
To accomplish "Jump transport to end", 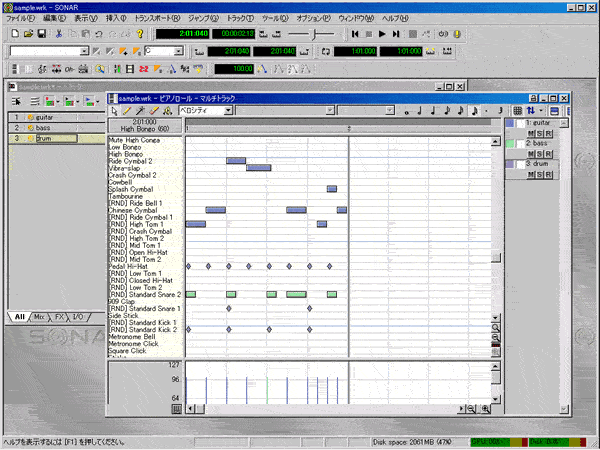I will 396,34.
